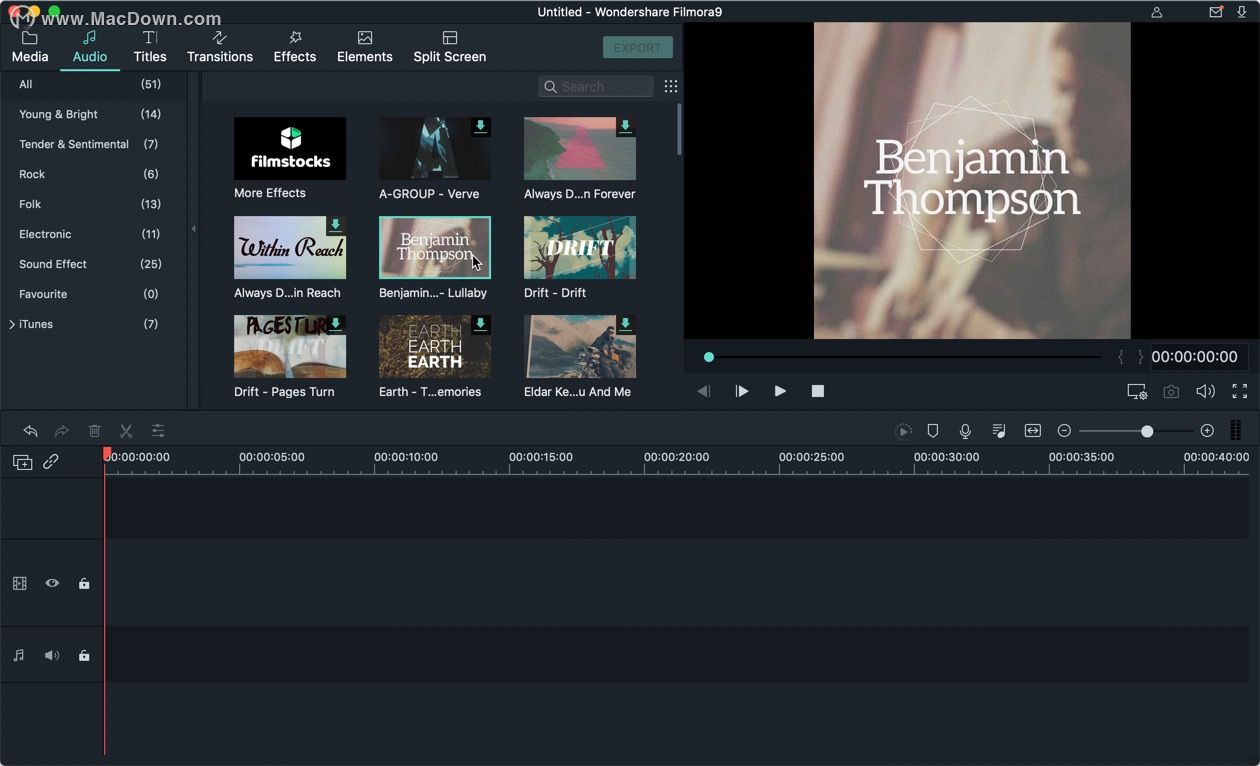Click the add track icon
The image size is (1260, 766).
pyautogui.click(x=22, y=462)
